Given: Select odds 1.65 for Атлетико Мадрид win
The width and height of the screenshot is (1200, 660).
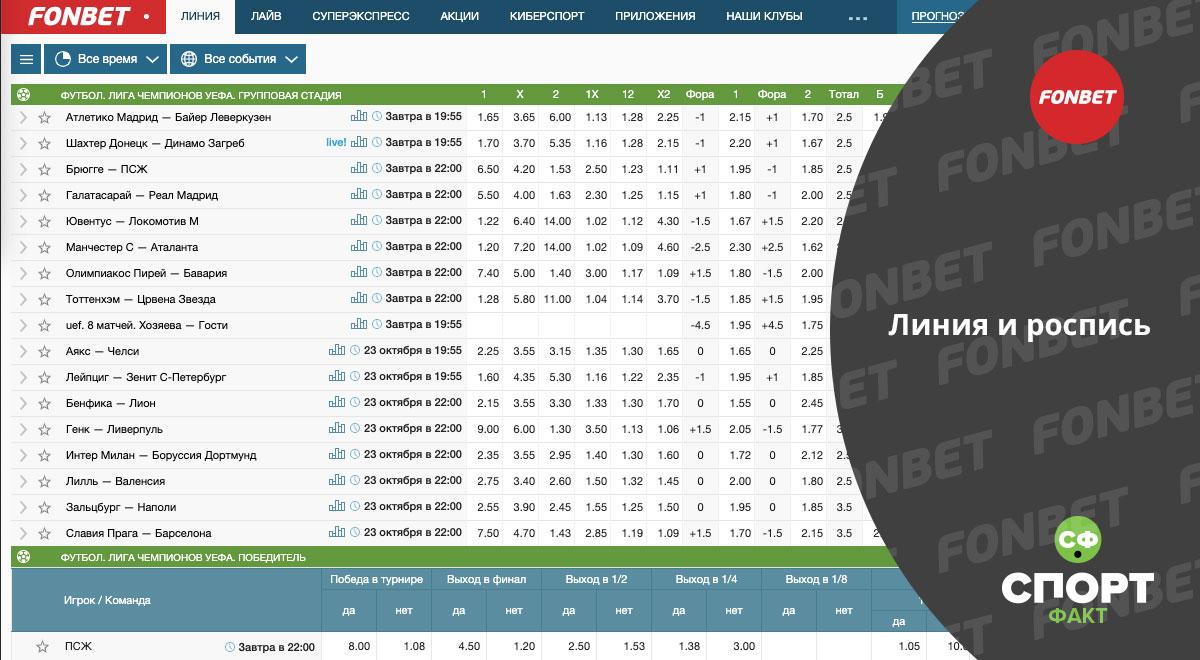Looking at the screenshot, I should tap(488, 117).
